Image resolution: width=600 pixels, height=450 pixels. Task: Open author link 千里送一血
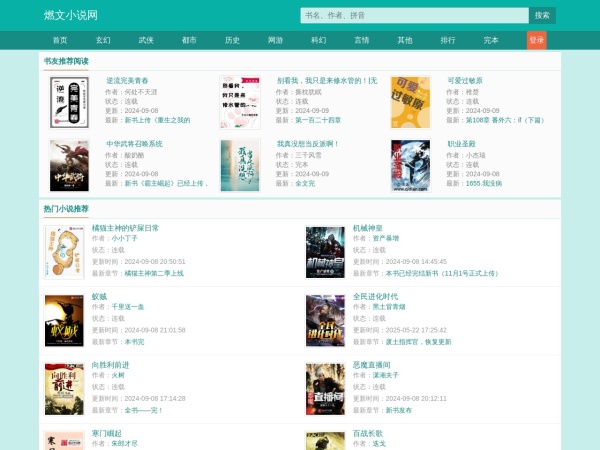point(127,307)
